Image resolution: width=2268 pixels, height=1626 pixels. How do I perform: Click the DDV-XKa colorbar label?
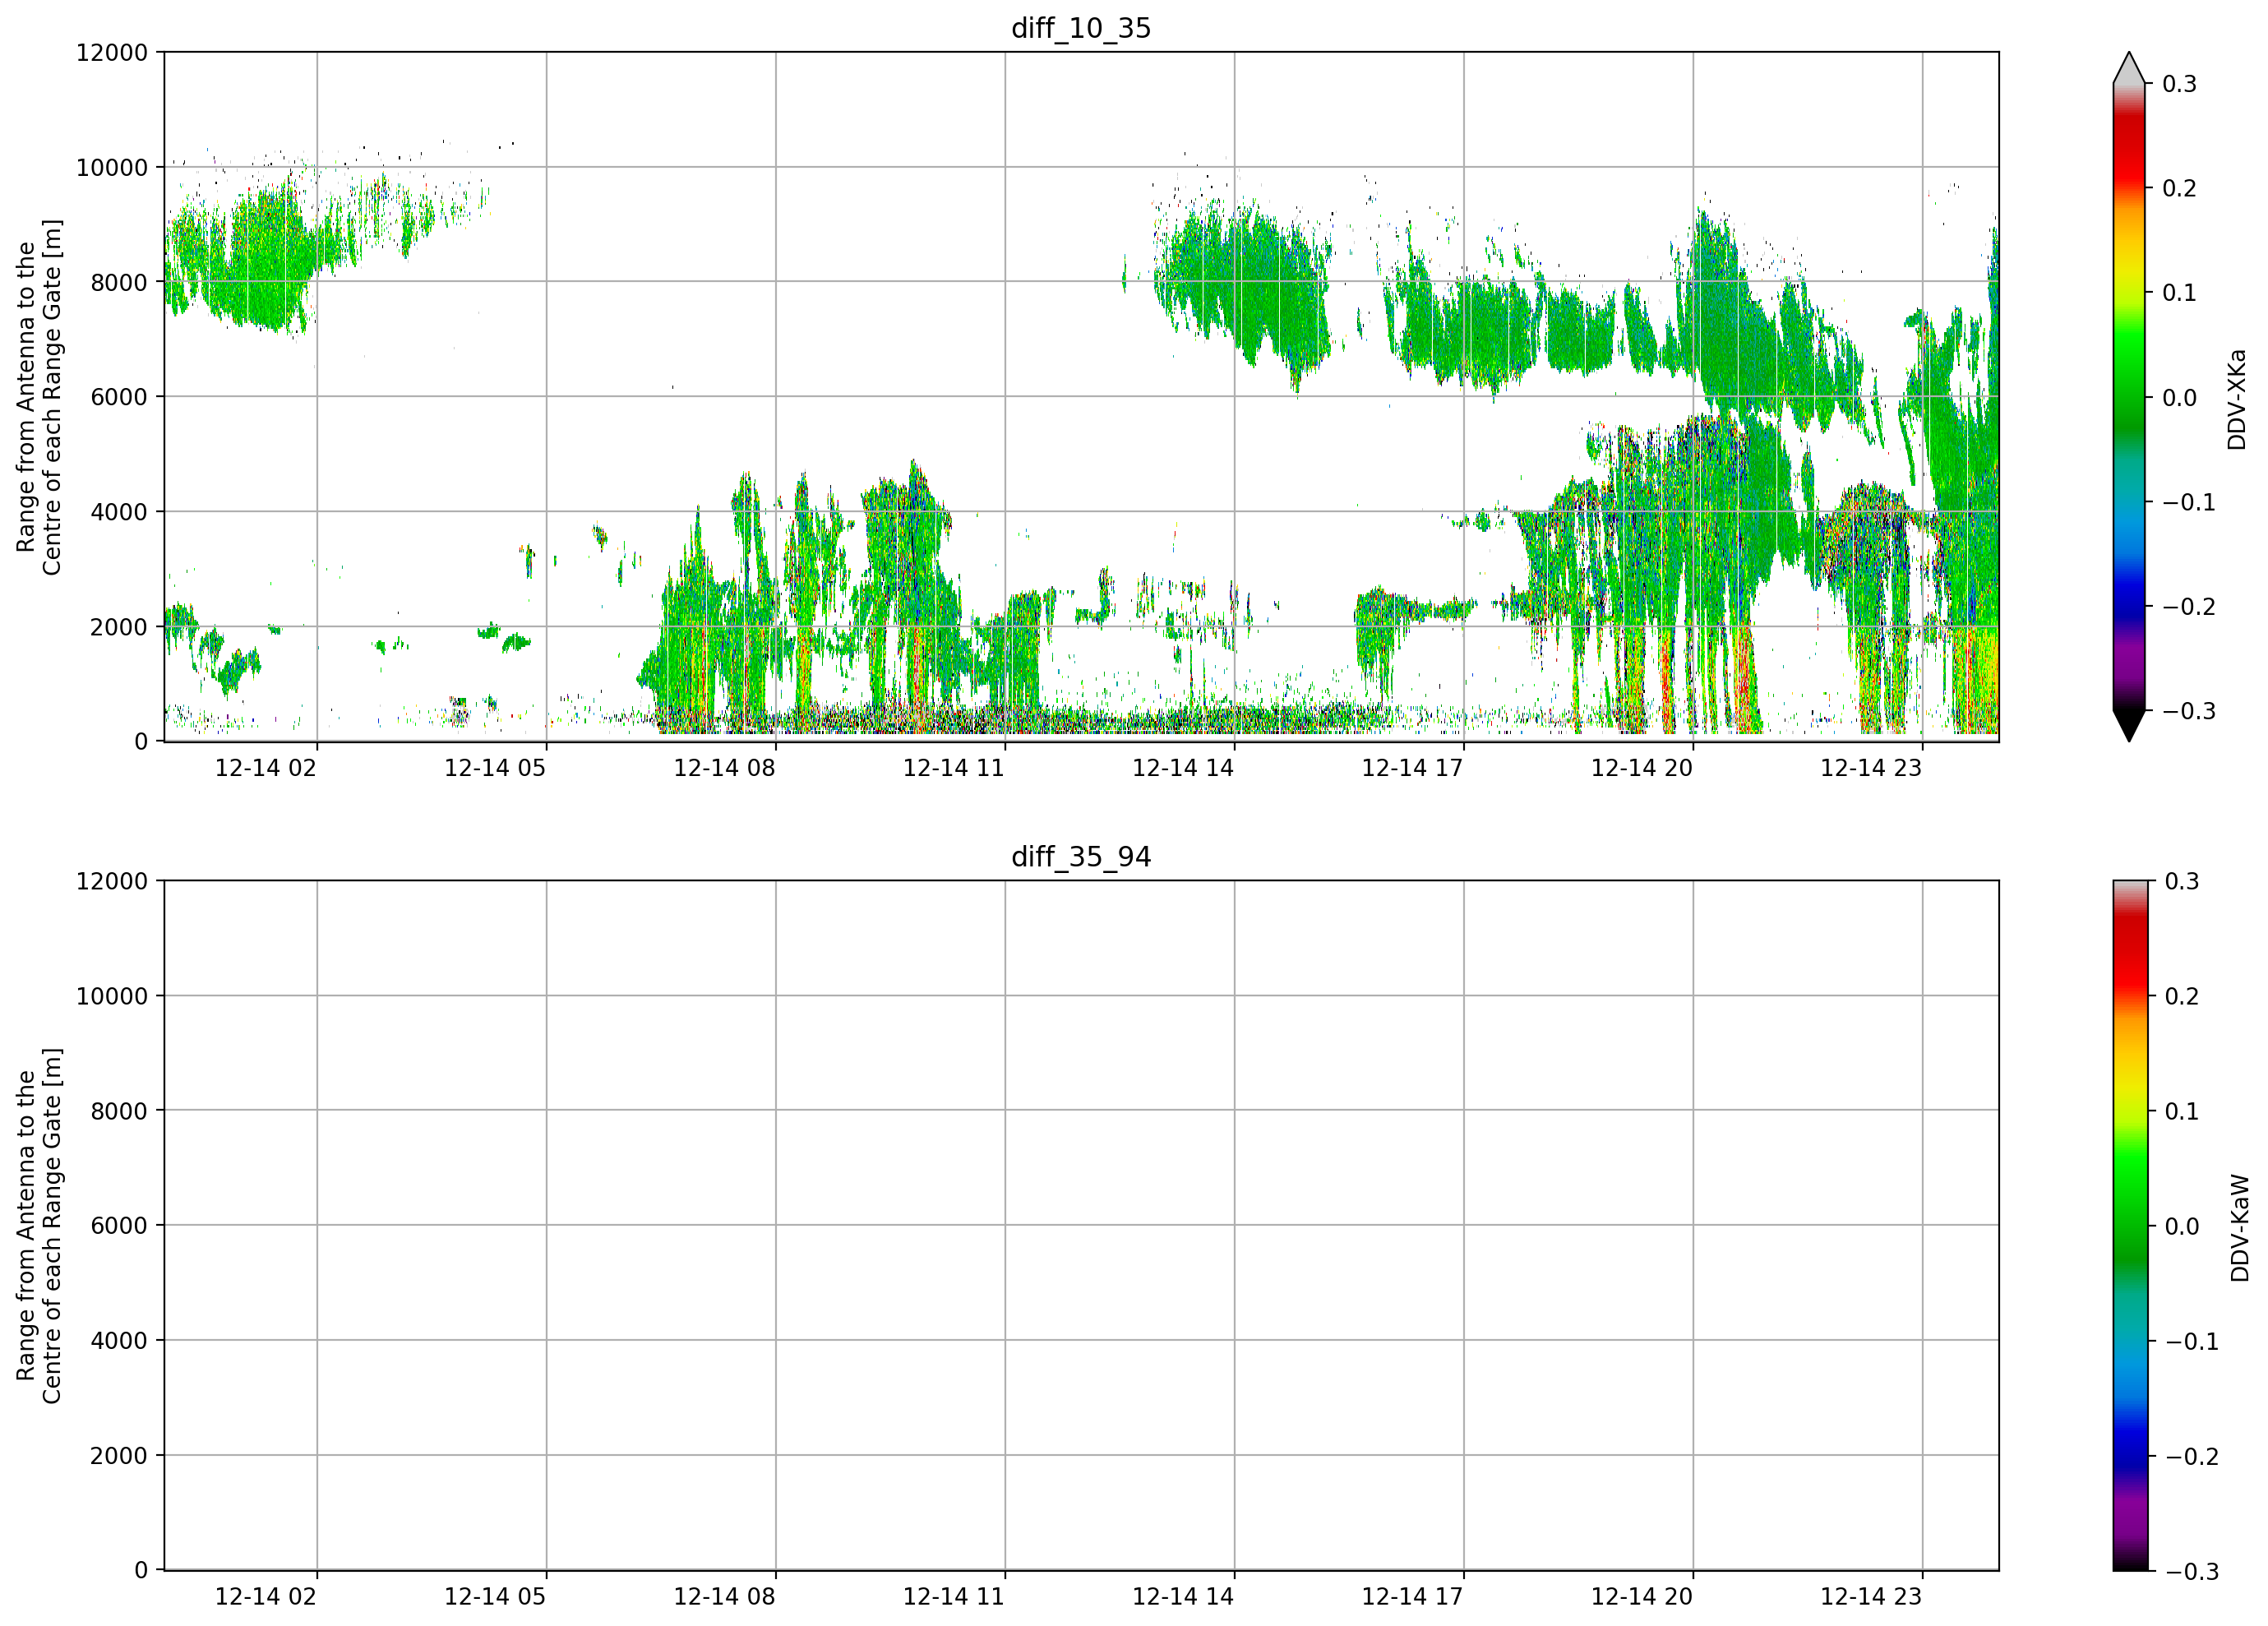coord(2237,399)
